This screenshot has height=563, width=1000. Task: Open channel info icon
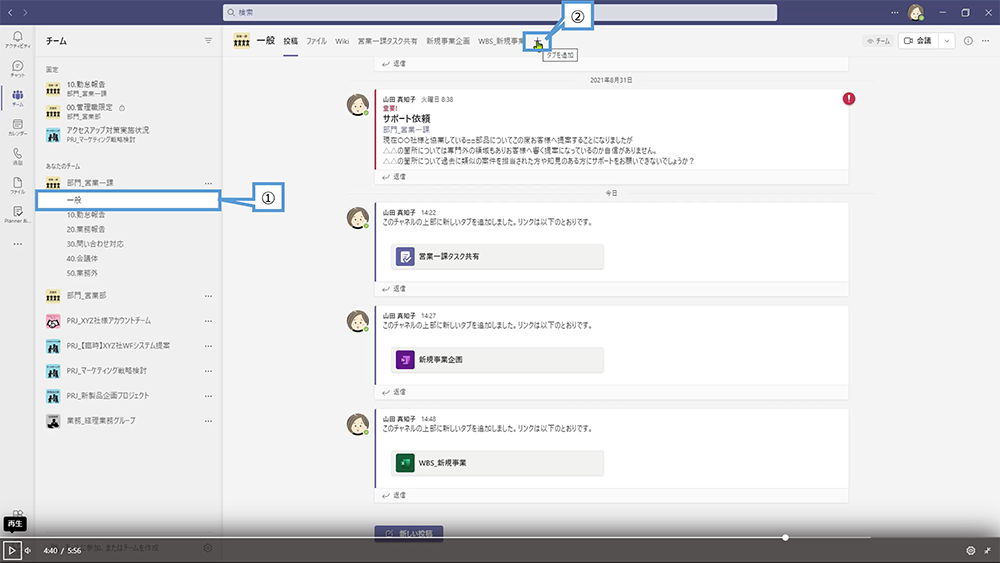[x=968, y=41]
